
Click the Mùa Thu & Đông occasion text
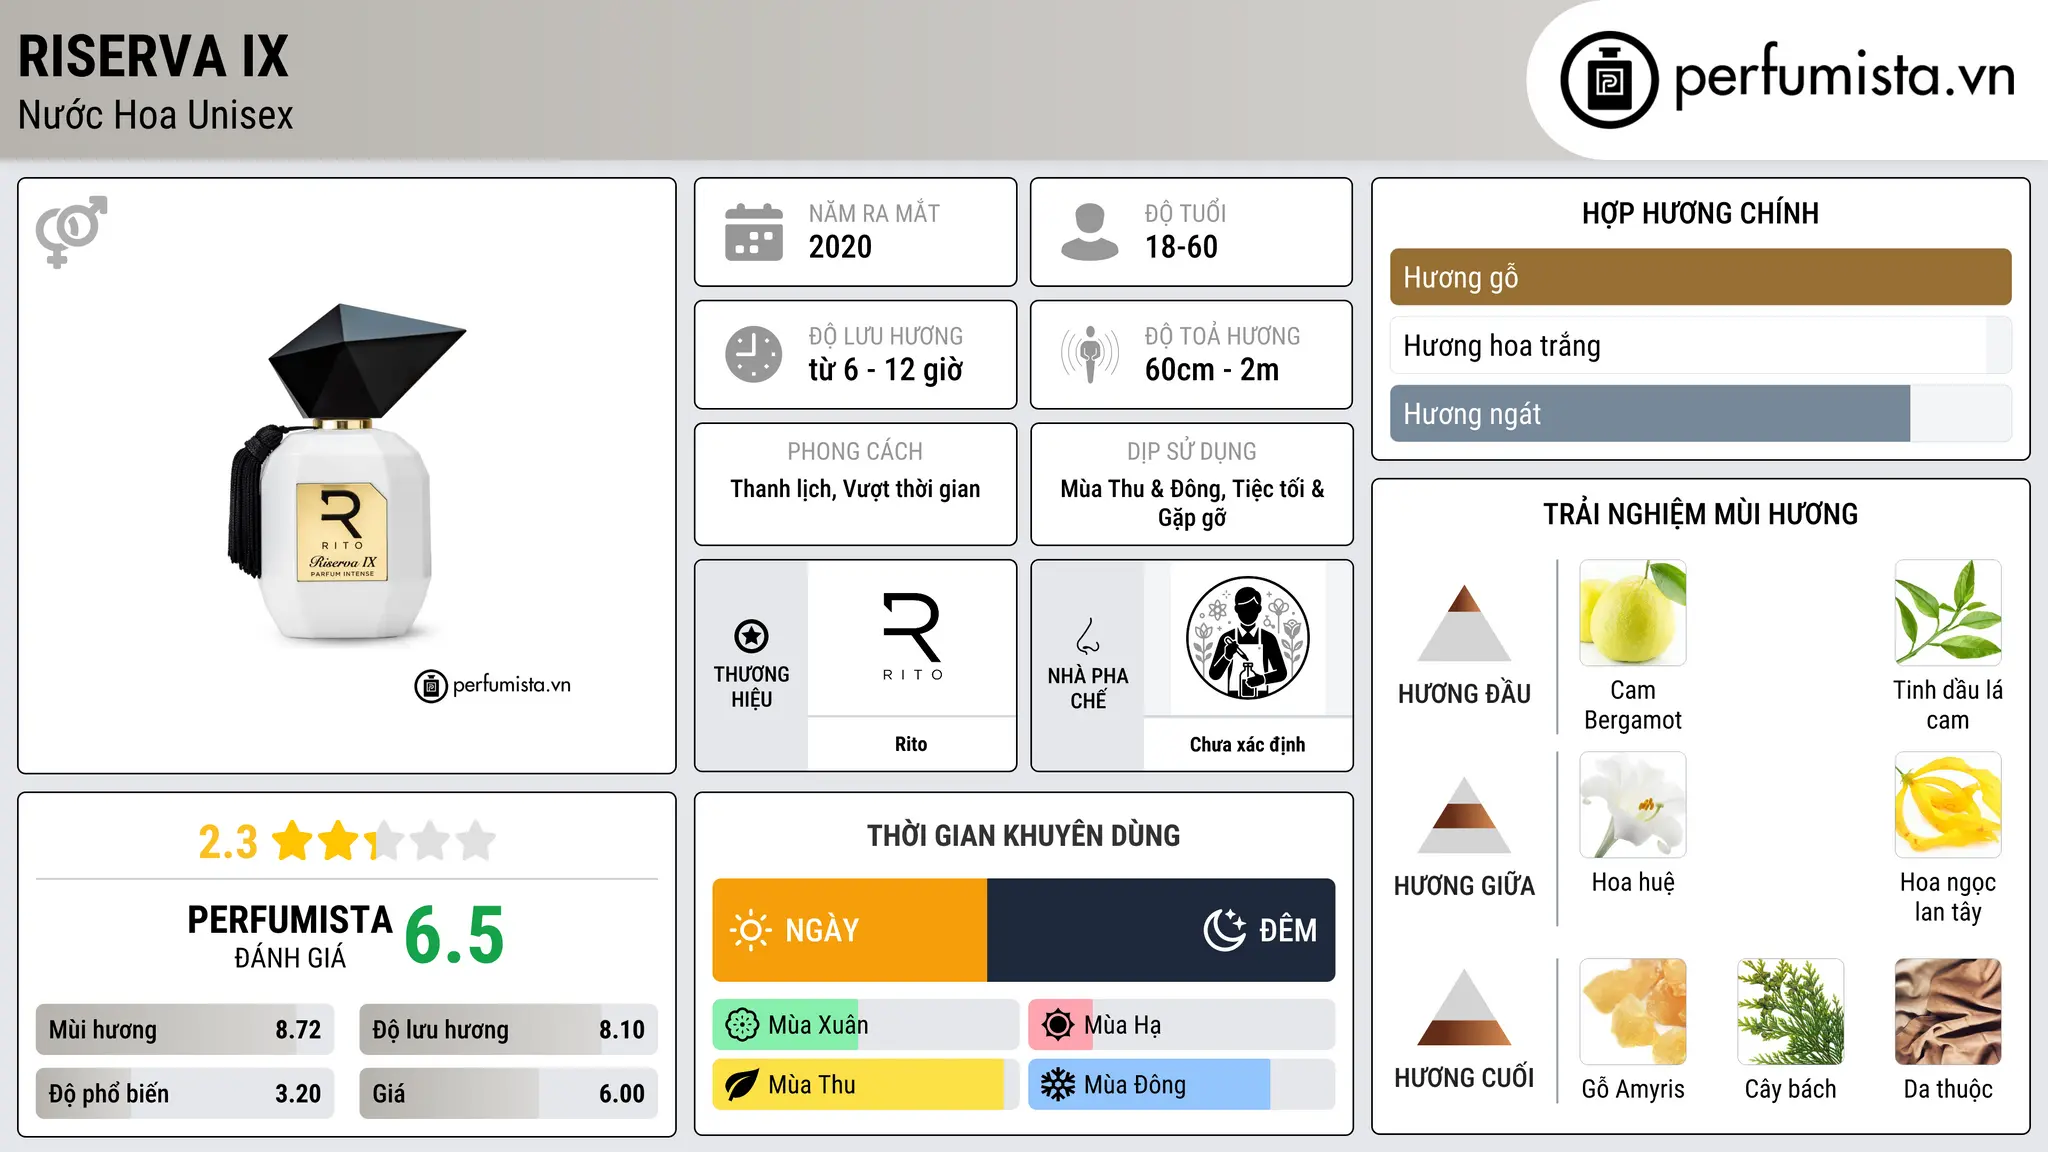click(1192, 503)
